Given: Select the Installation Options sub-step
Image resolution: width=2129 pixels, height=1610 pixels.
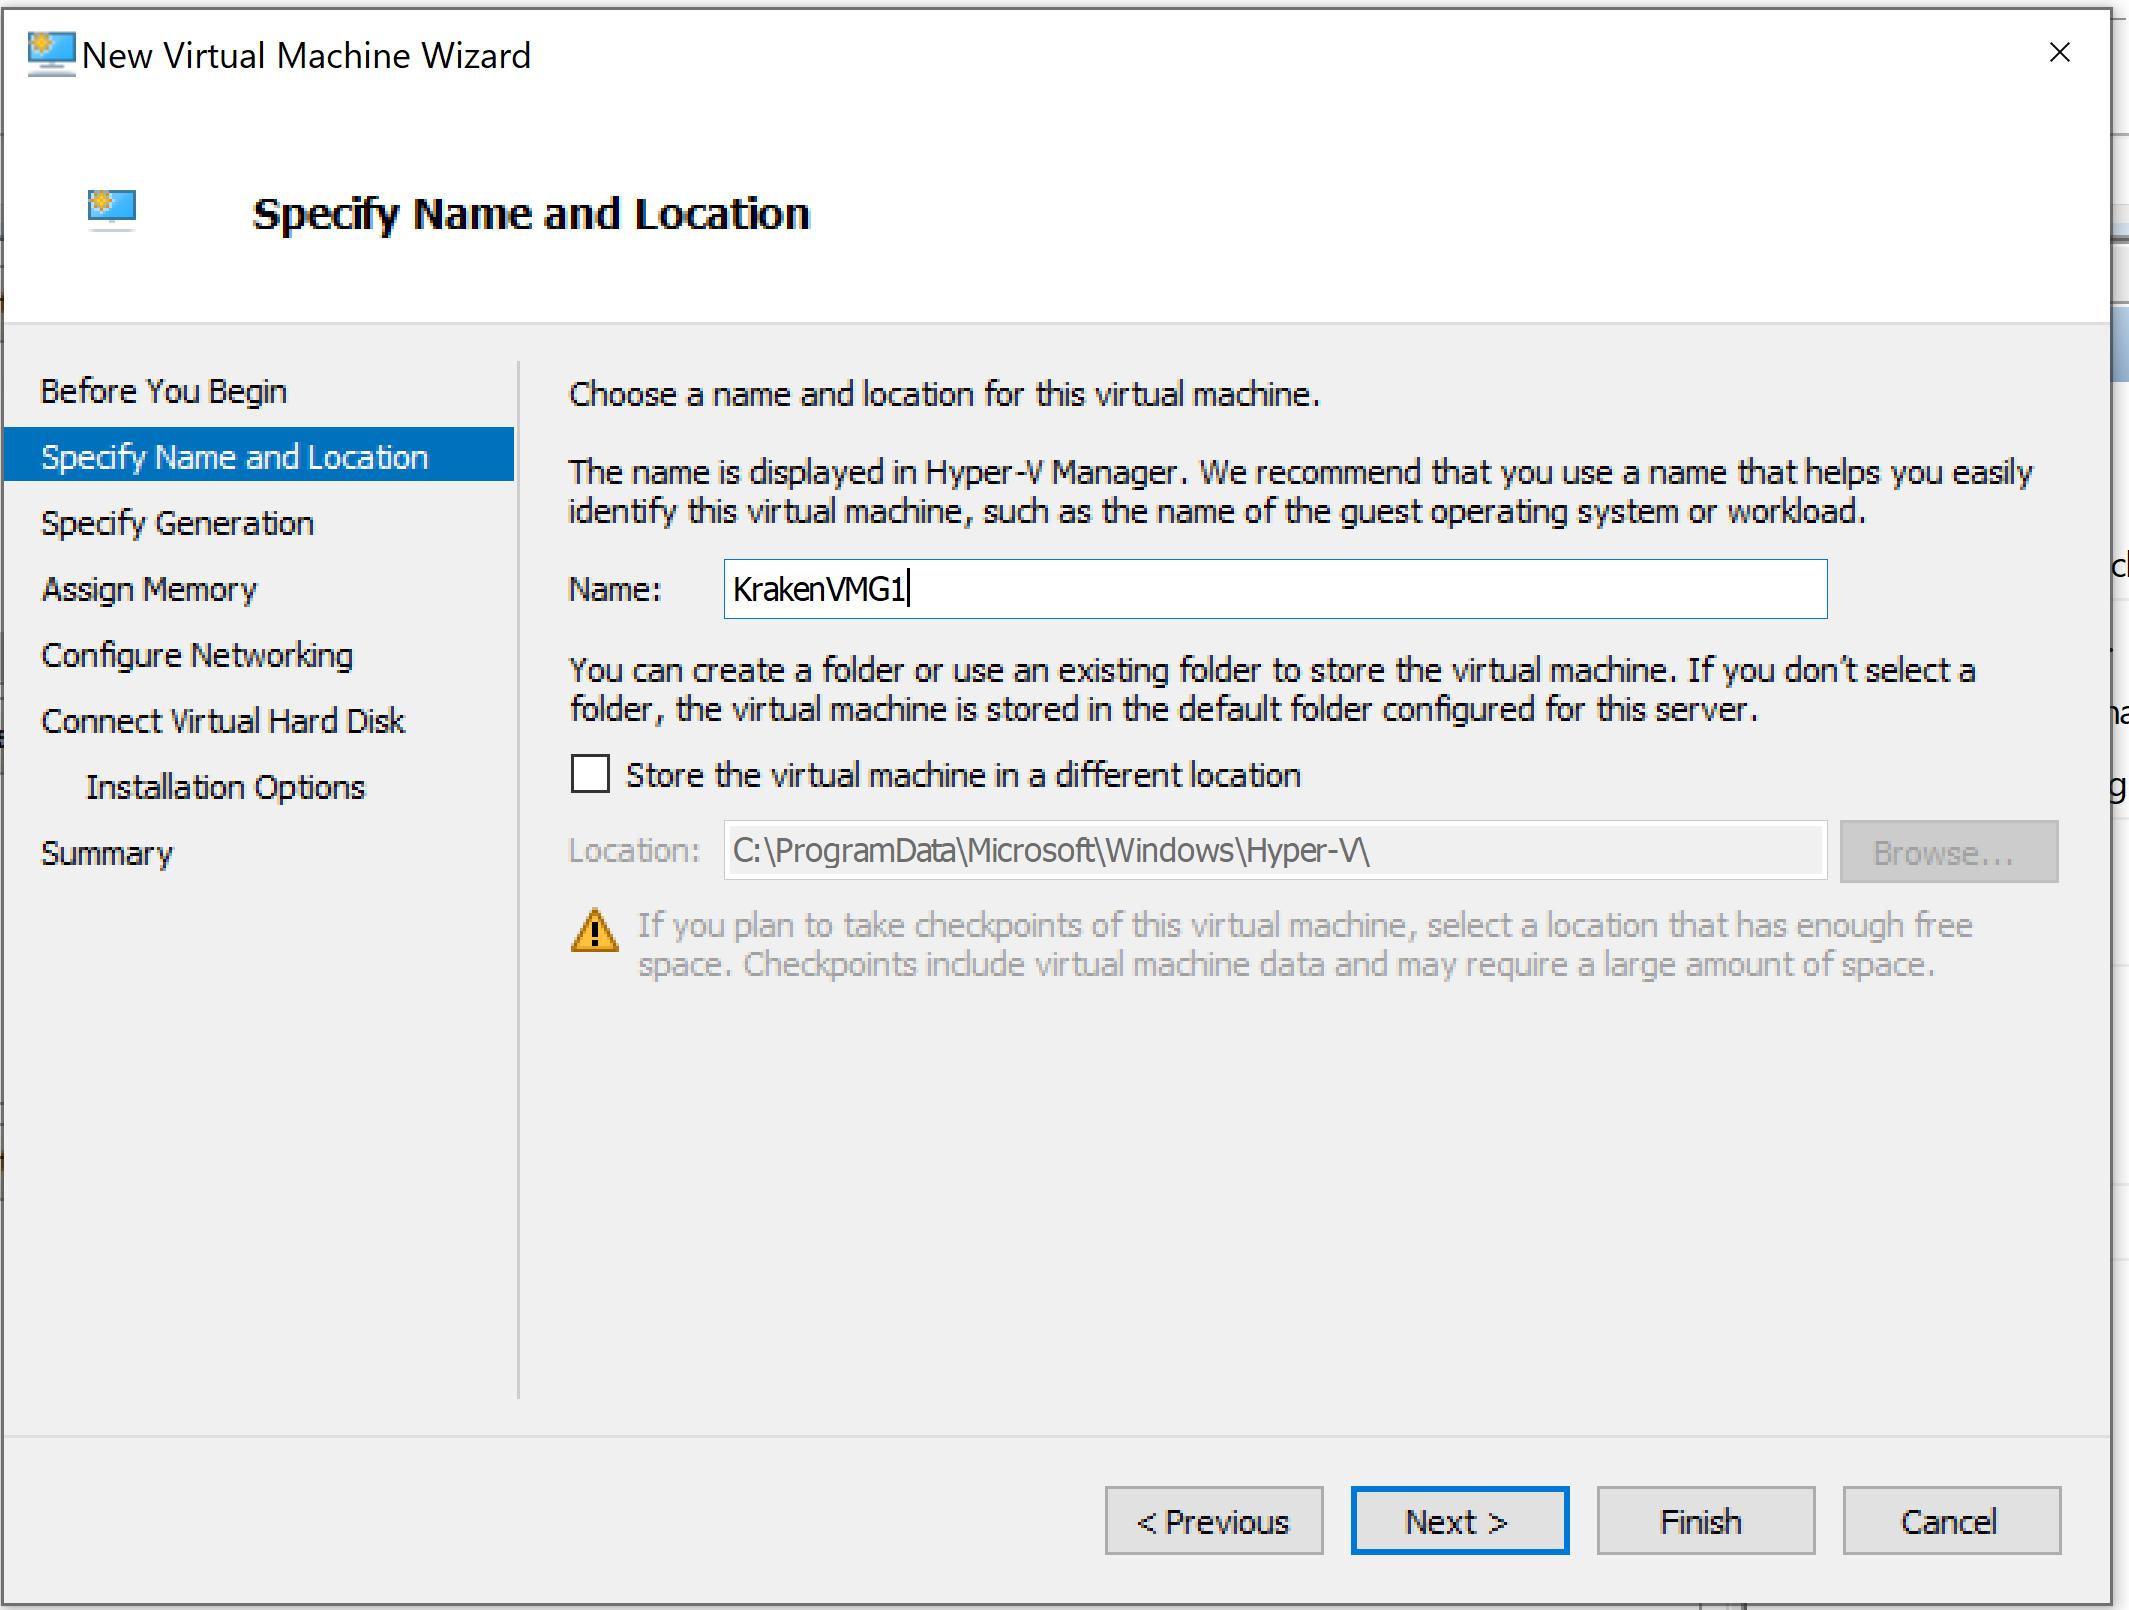Looking at the screenshot, I should [226, 787].
